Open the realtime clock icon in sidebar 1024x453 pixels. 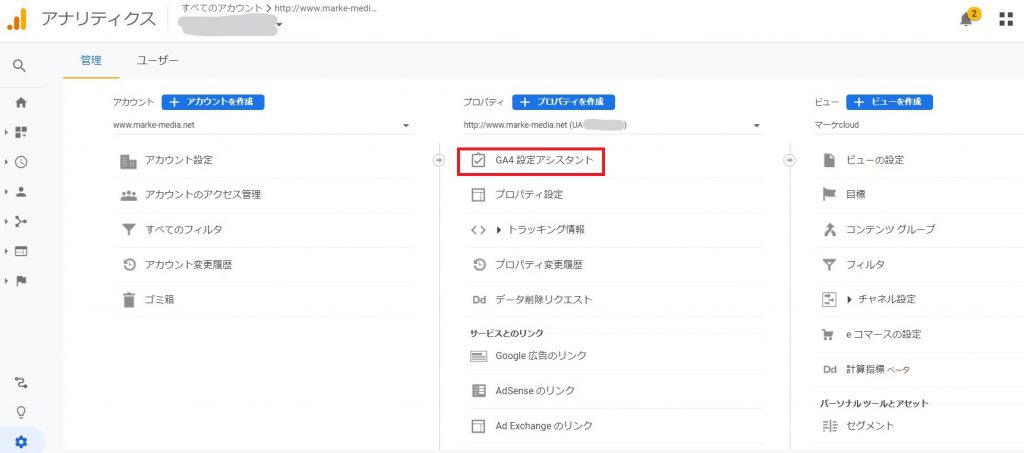pos(21,162)
